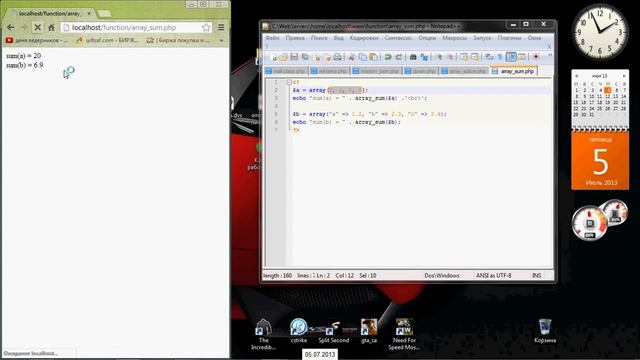The height and width of the screenshot is (360, 640).
Task: Click the Close All toolbar icon
Action: [327, 57]
